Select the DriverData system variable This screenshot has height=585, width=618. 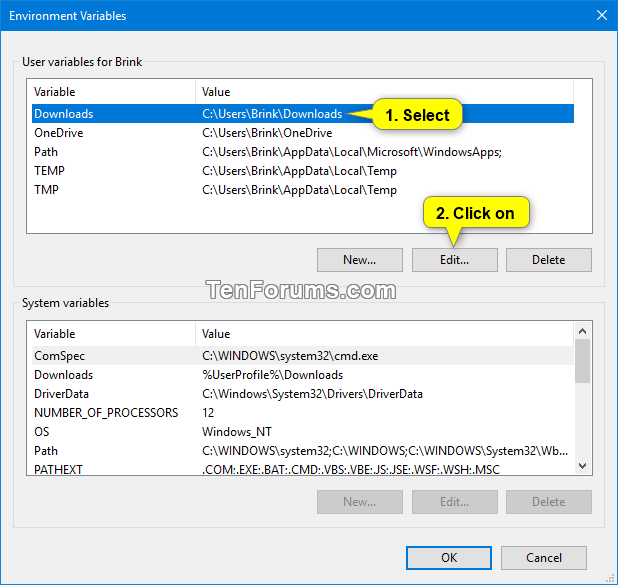tap(303, 393)
